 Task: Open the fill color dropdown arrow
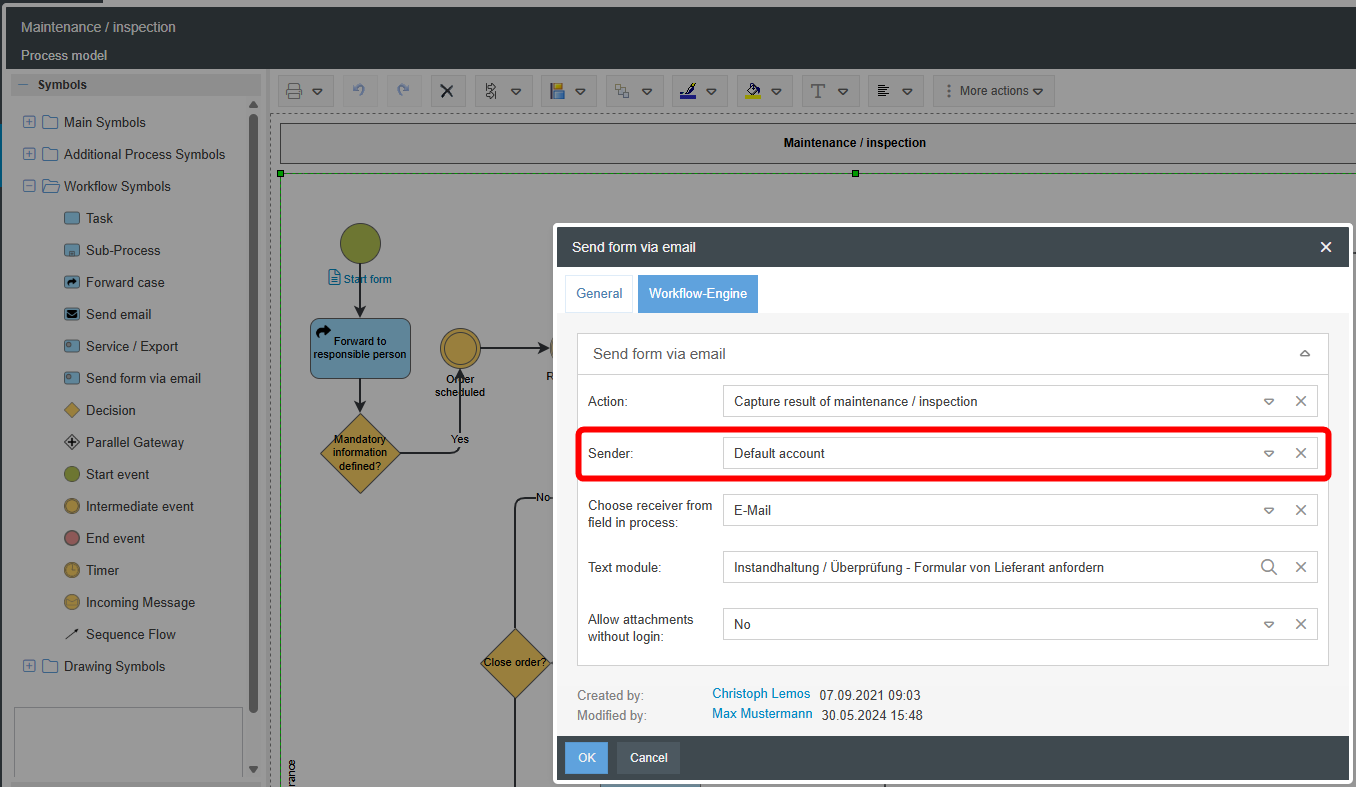(x=777, y=91)
